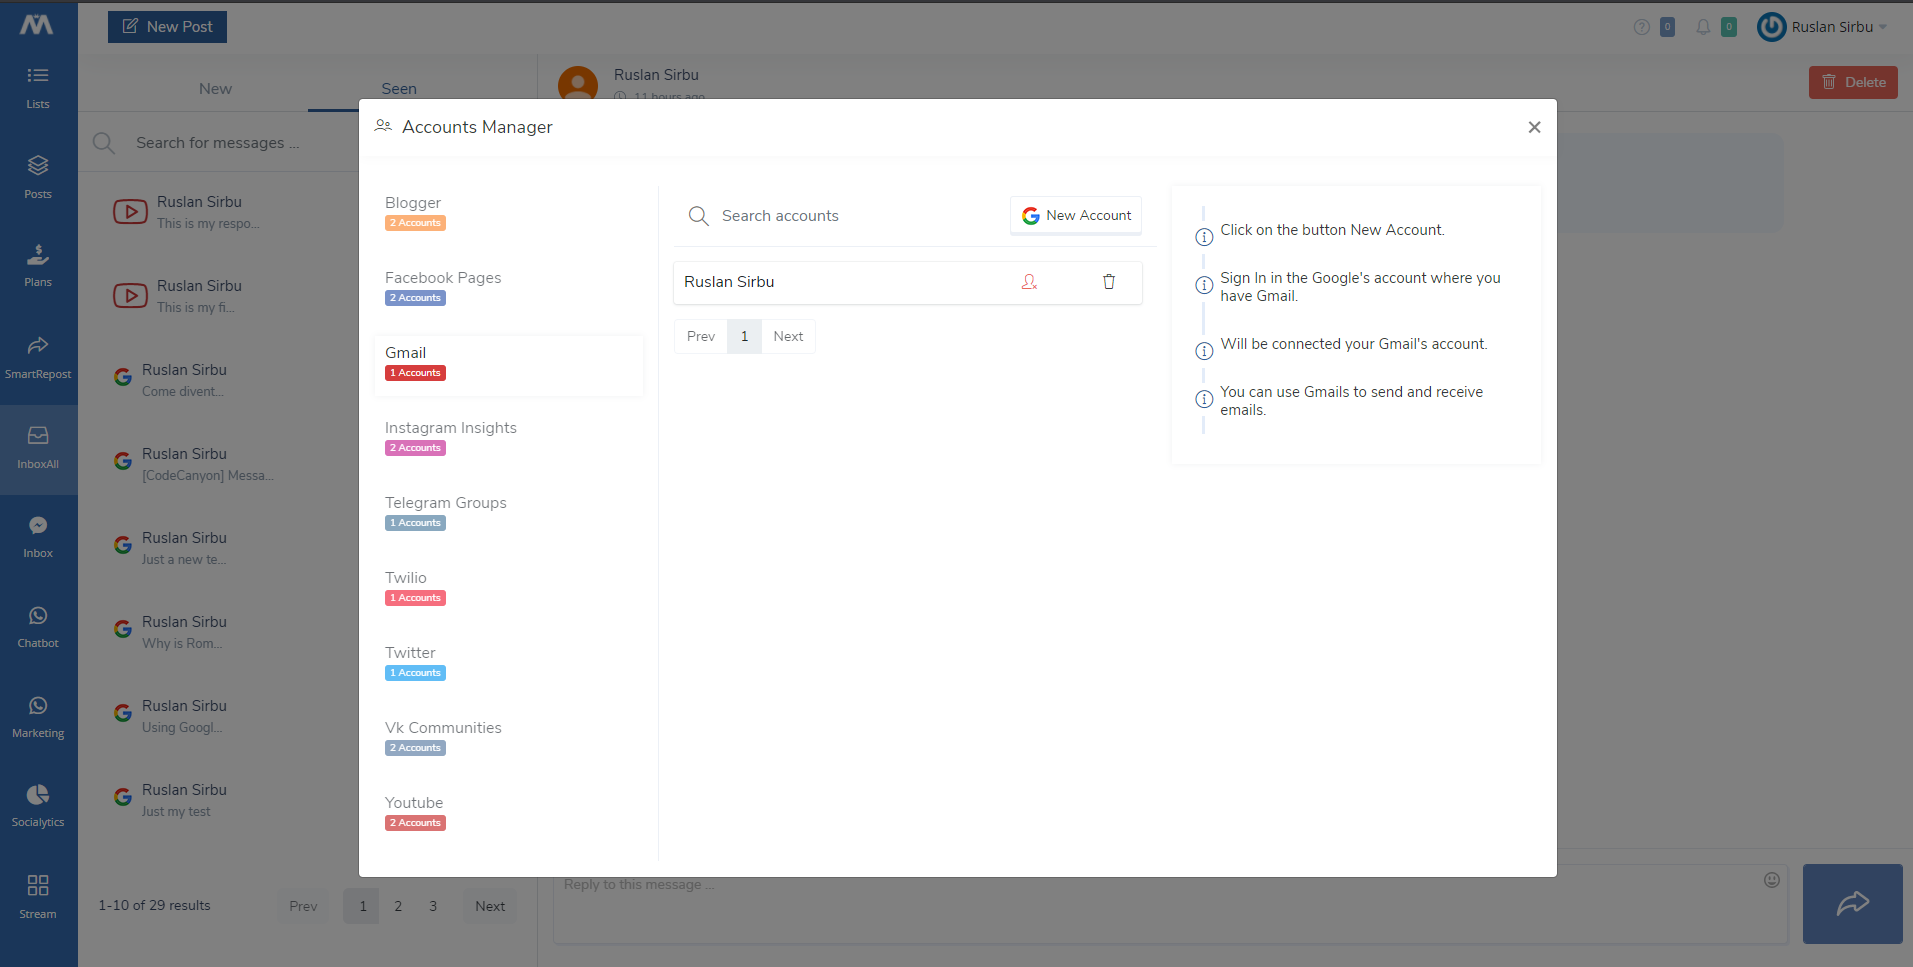Select Facebook Pages network
This screenshot has width=1913, height=967.
(x=509, y=287)
